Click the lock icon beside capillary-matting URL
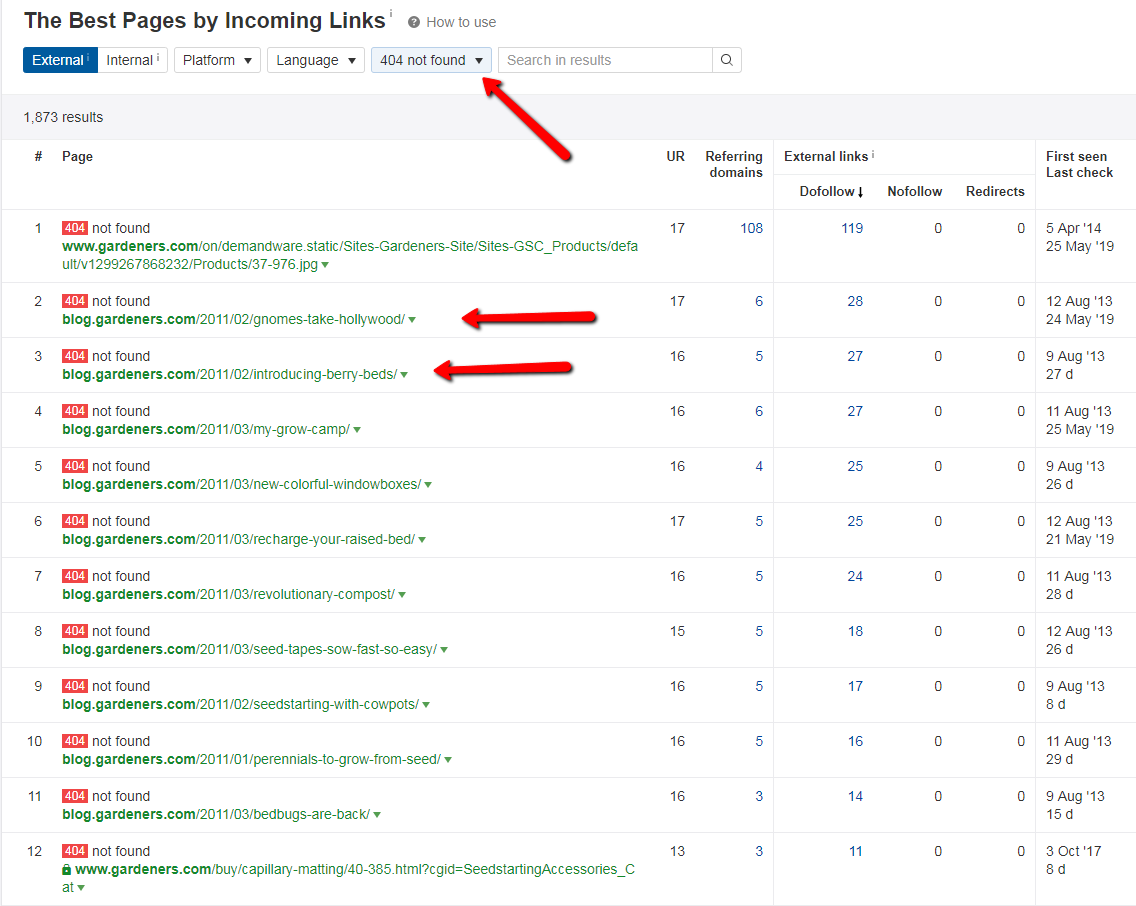This screenshot has height=906, width=1136. click(x=67, y=869)
